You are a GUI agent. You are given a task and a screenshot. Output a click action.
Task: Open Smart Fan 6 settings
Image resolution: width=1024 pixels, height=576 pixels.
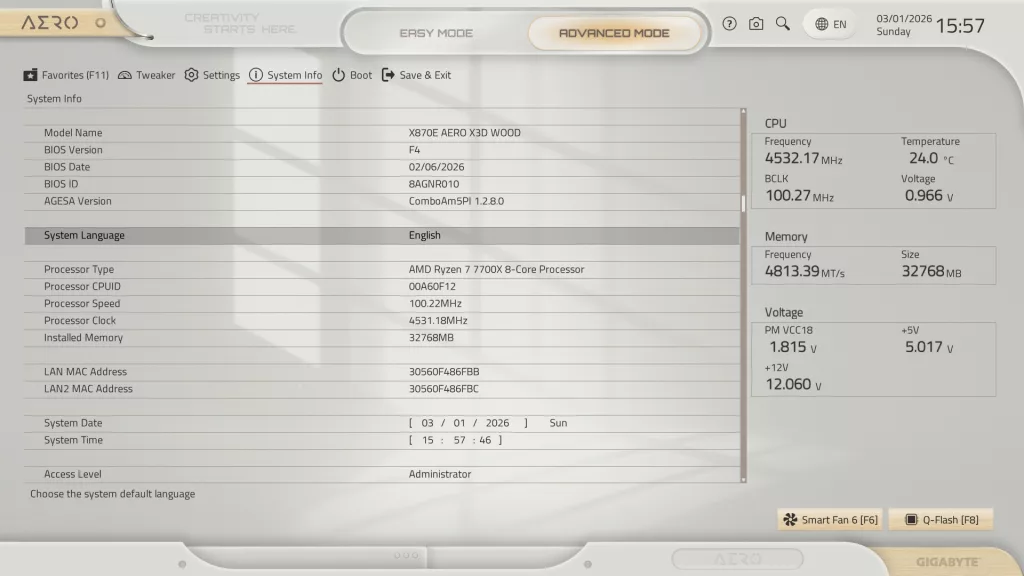click(829, 519)
